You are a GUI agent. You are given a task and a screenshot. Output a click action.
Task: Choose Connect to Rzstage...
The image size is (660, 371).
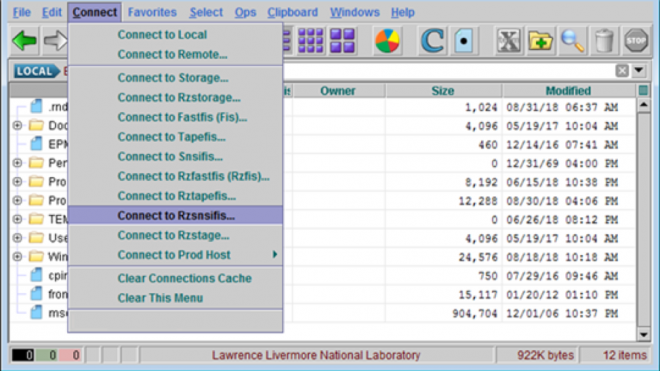pos(175,235)
